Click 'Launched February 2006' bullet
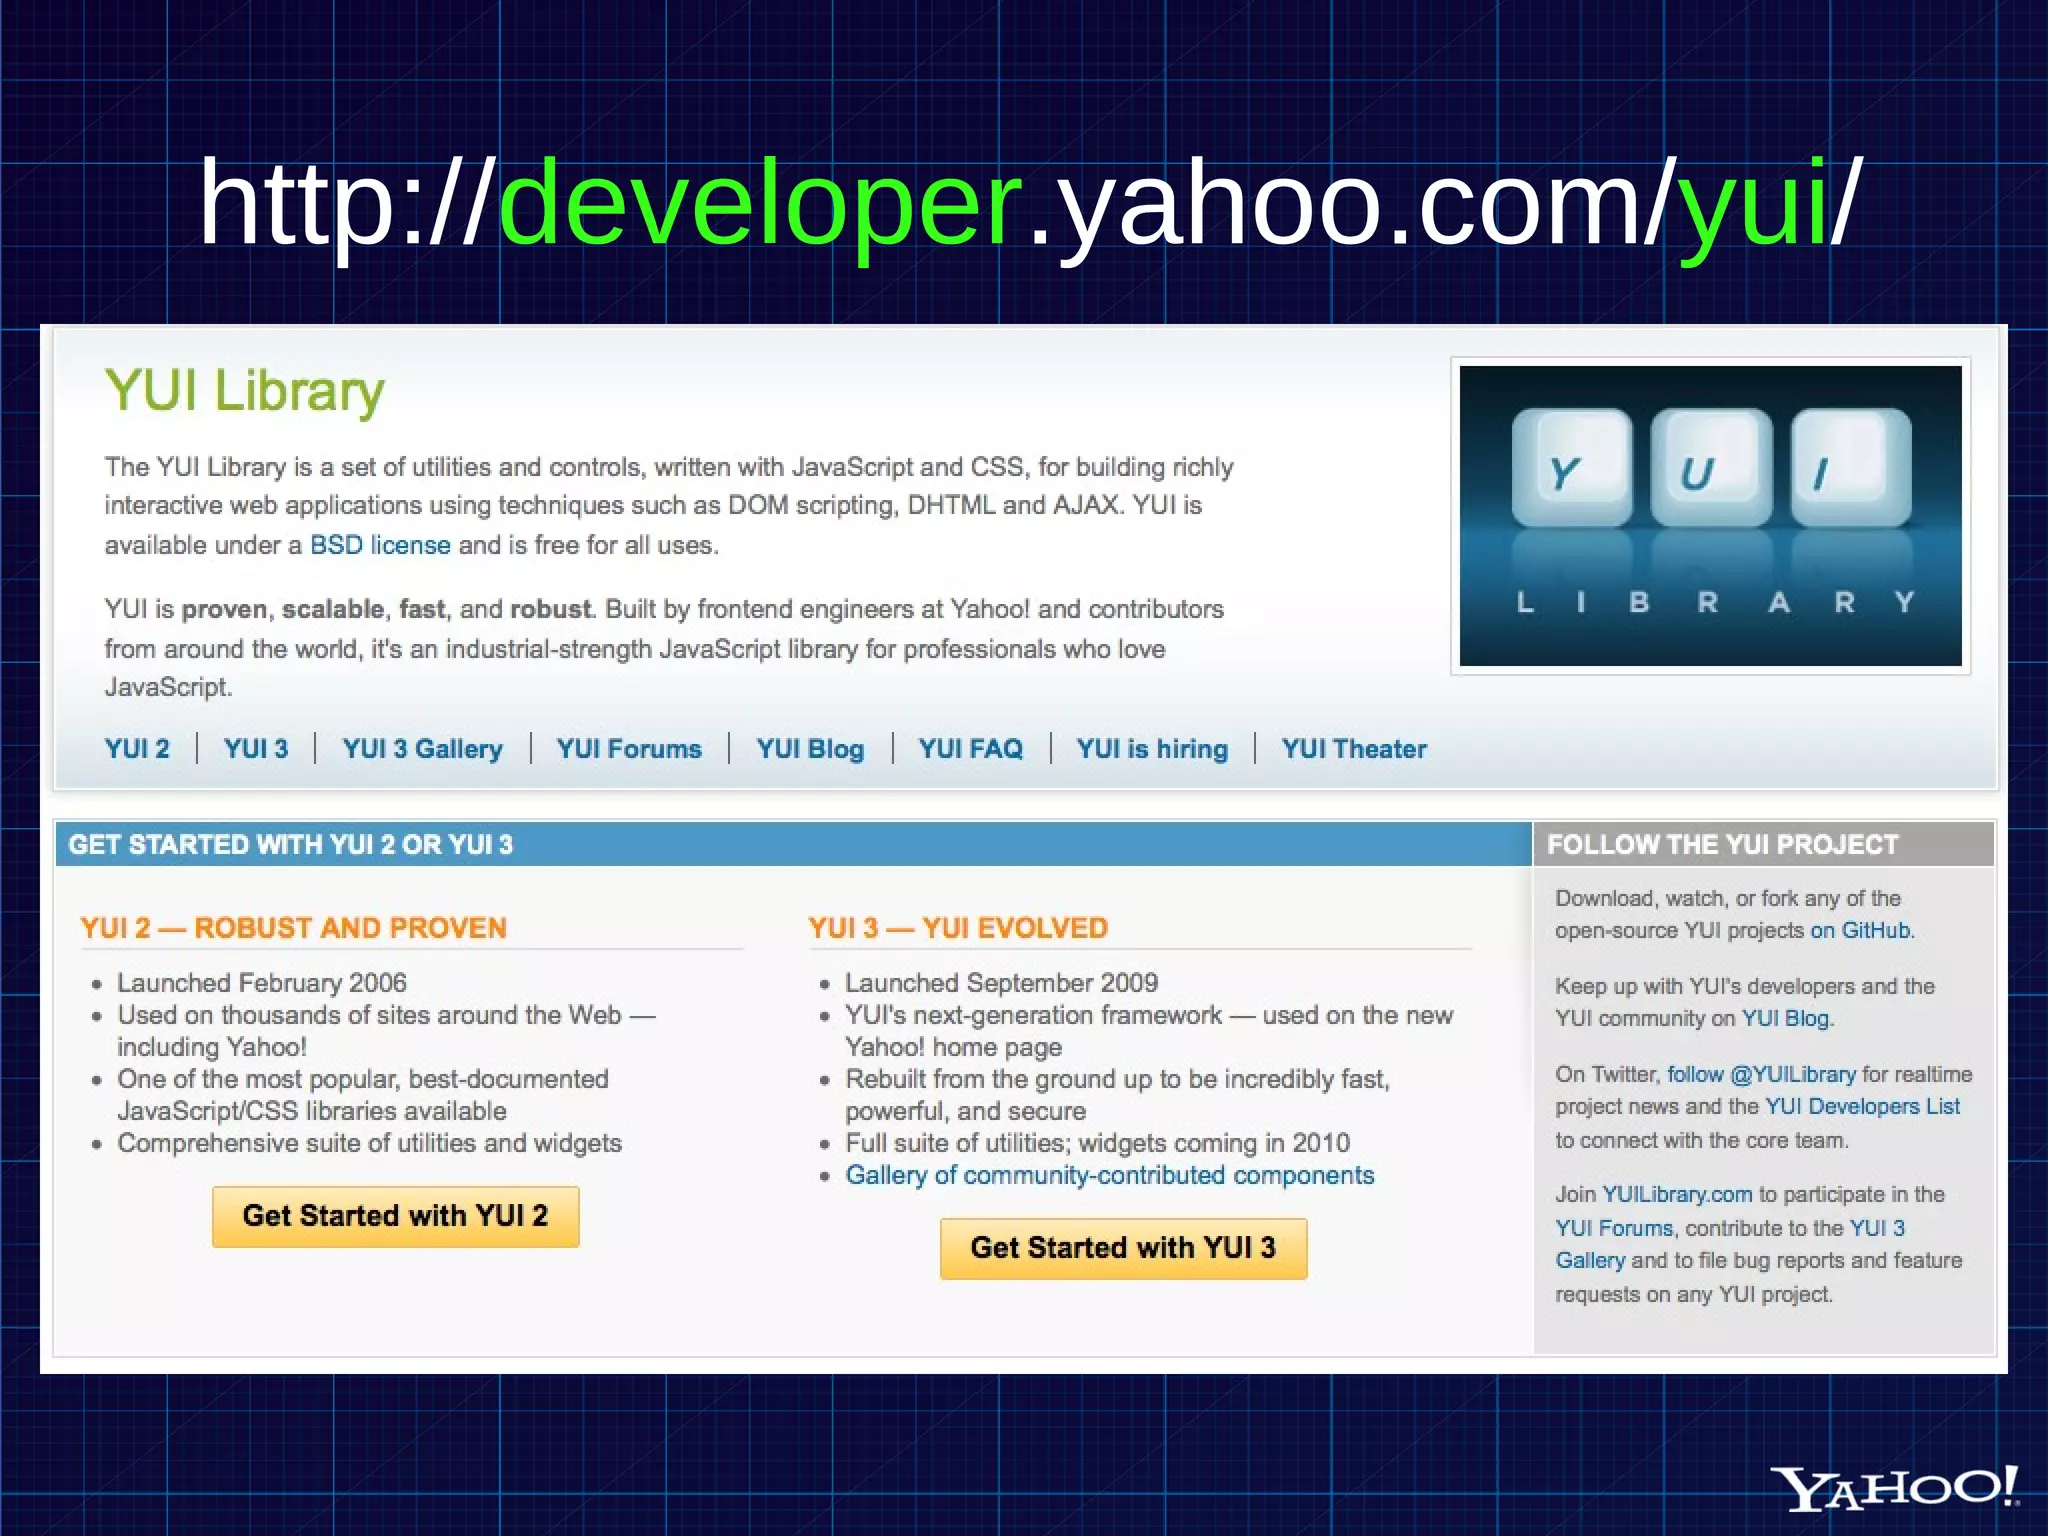2048x1536 pixels. point(262,983)
